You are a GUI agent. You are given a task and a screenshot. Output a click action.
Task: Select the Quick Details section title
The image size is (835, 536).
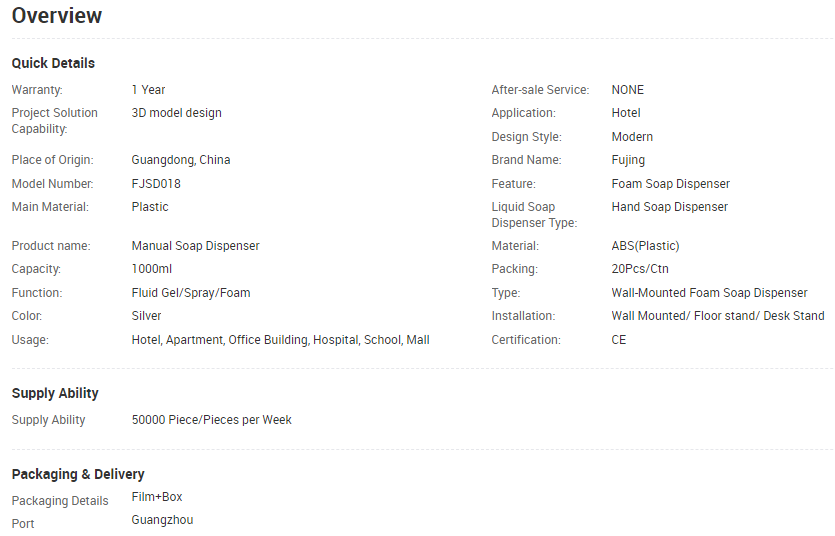pos(53,63)
